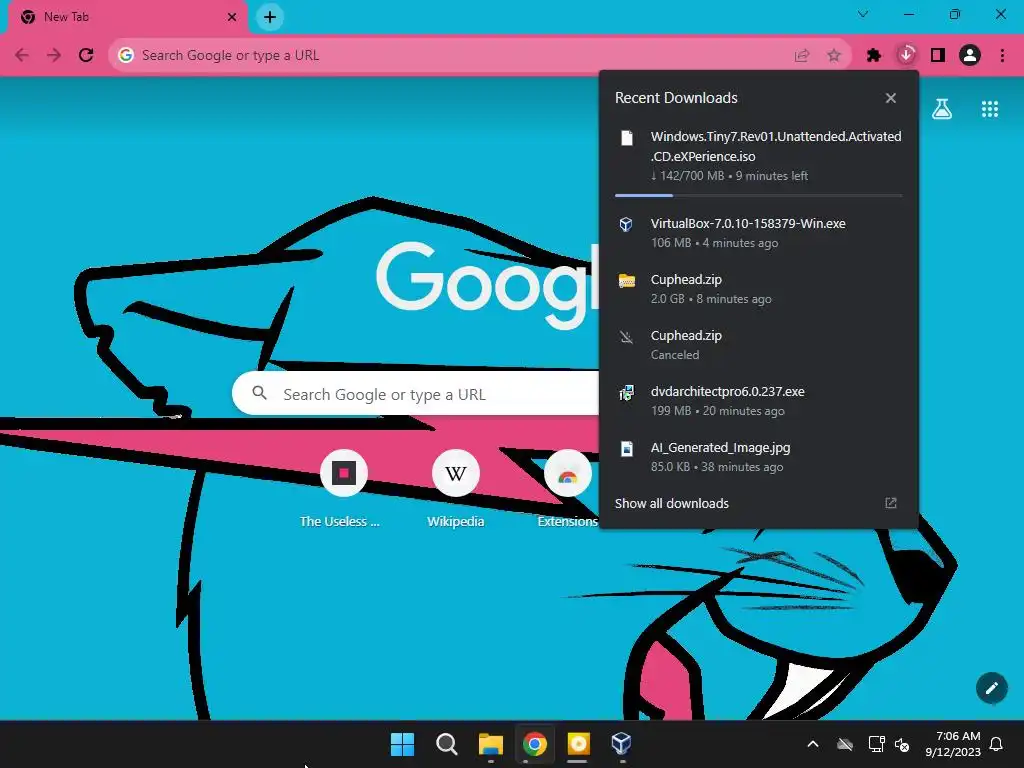
Task: Open VirtualBox from the taskbar
Action: 622,744
